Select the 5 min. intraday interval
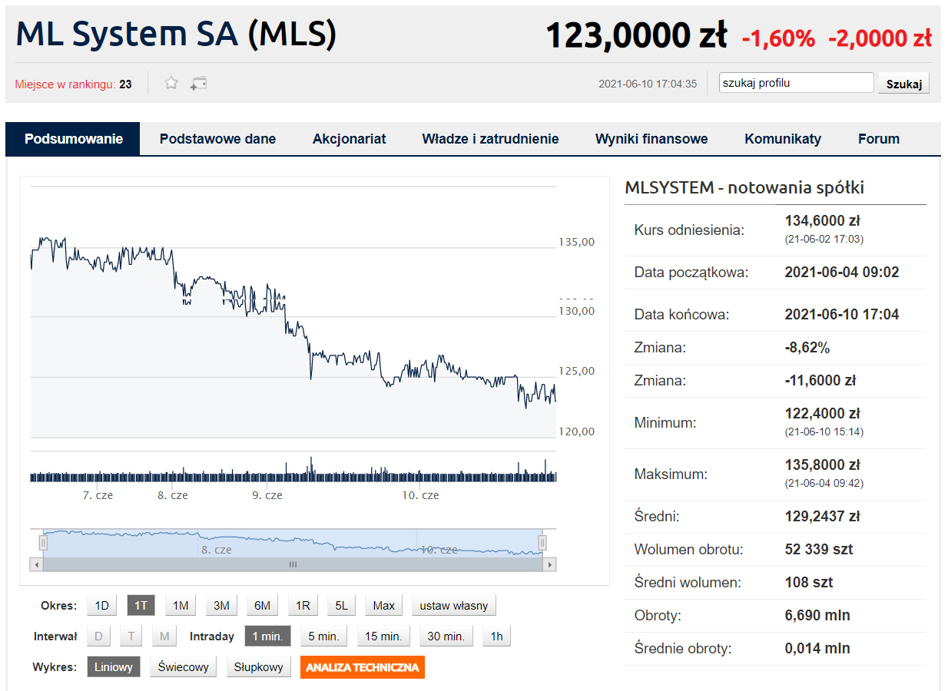Screen dimensions: 948x691 (323, 636)
